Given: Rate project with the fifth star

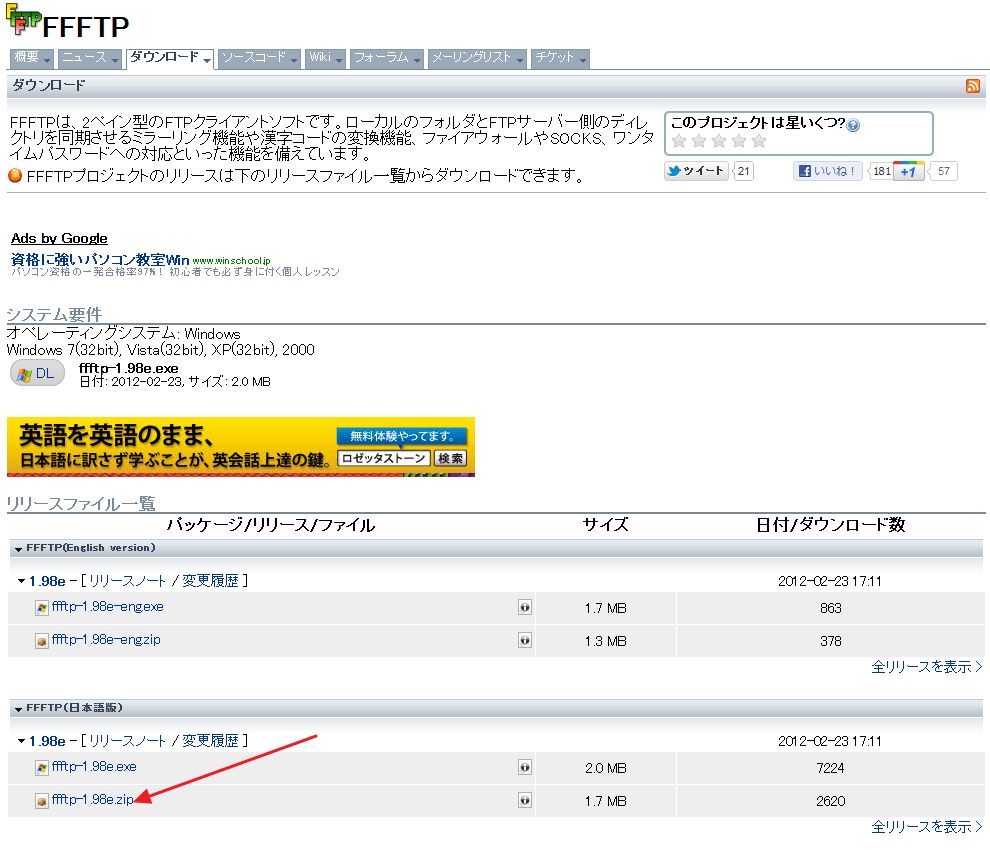Looking at the screenshot, I should point(759,141).
